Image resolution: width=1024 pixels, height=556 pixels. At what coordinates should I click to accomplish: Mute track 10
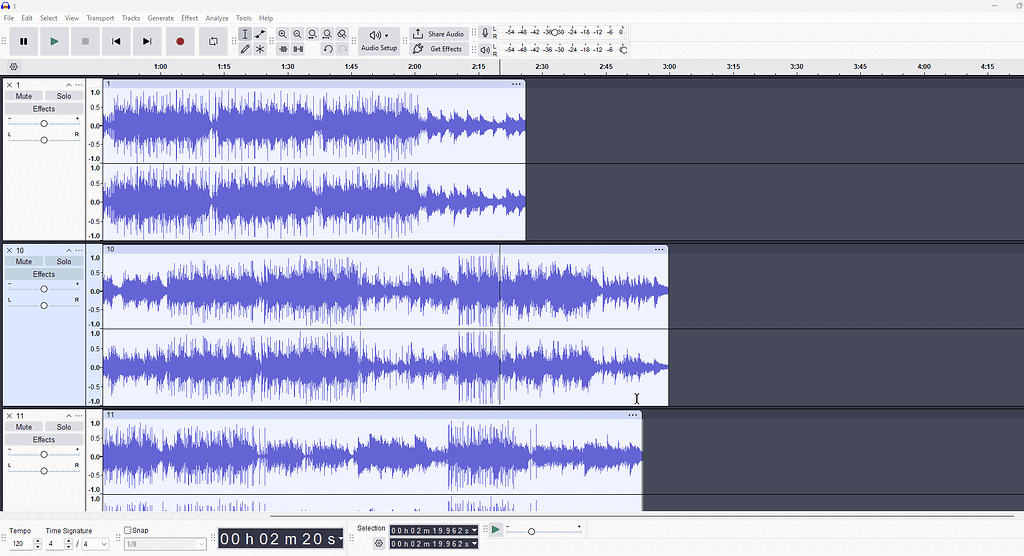(24, 261)
